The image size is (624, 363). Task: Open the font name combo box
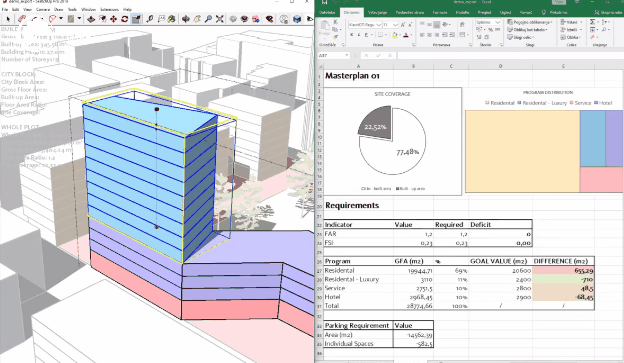pyautogui.click(x=365, y=25)
